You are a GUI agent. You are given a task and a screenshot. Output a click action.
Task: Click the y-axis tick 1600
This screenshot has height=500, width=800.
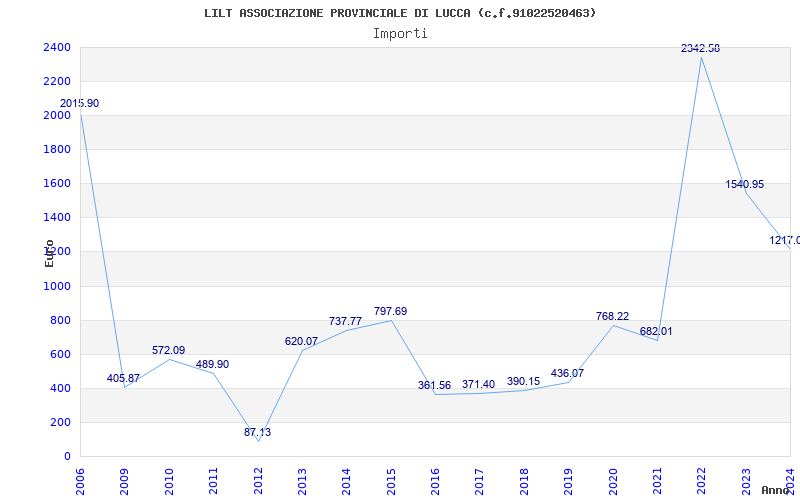[57, 184]
